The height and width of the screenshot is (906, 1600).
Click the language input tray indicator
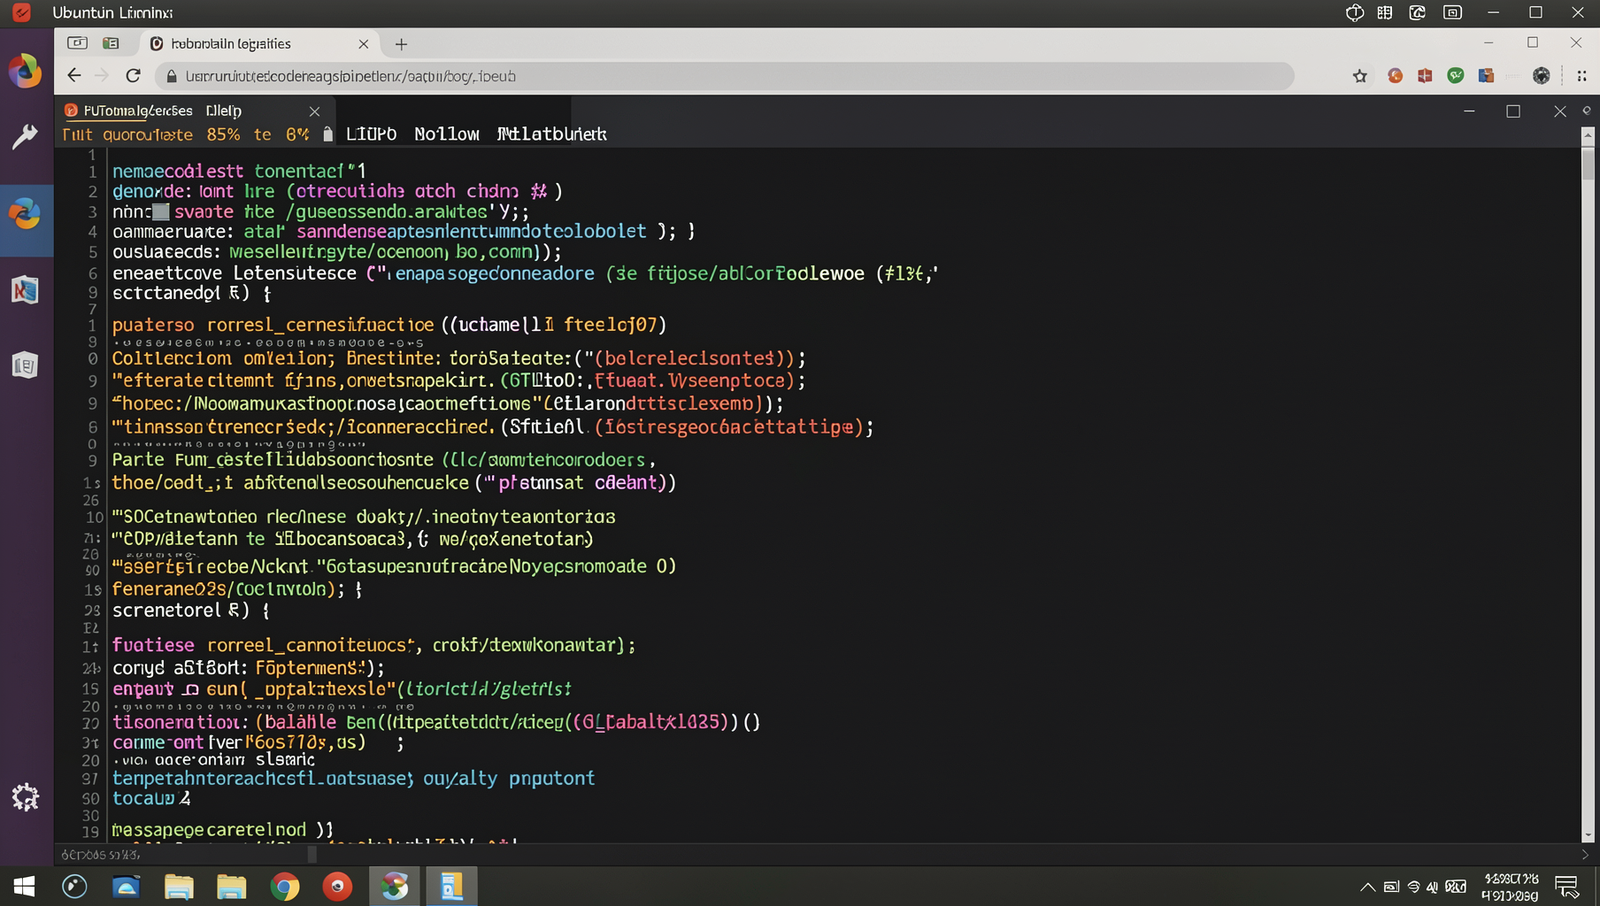pos(1456,887)
